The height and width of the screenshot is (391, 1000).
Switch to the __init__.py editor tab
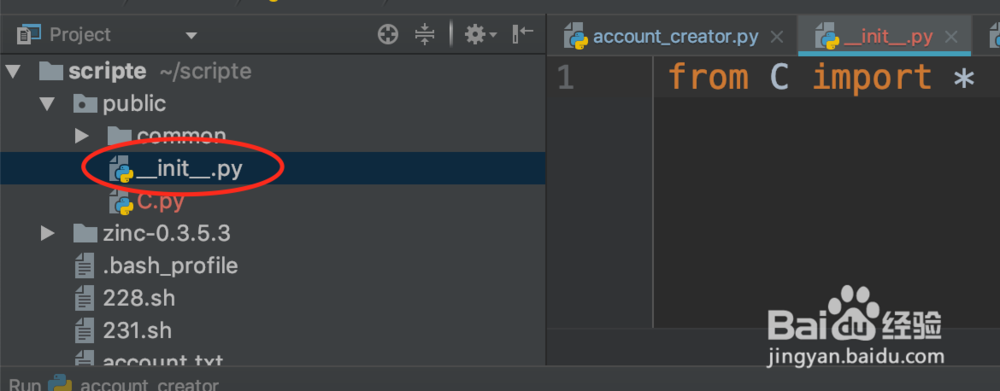coord(888,36)
